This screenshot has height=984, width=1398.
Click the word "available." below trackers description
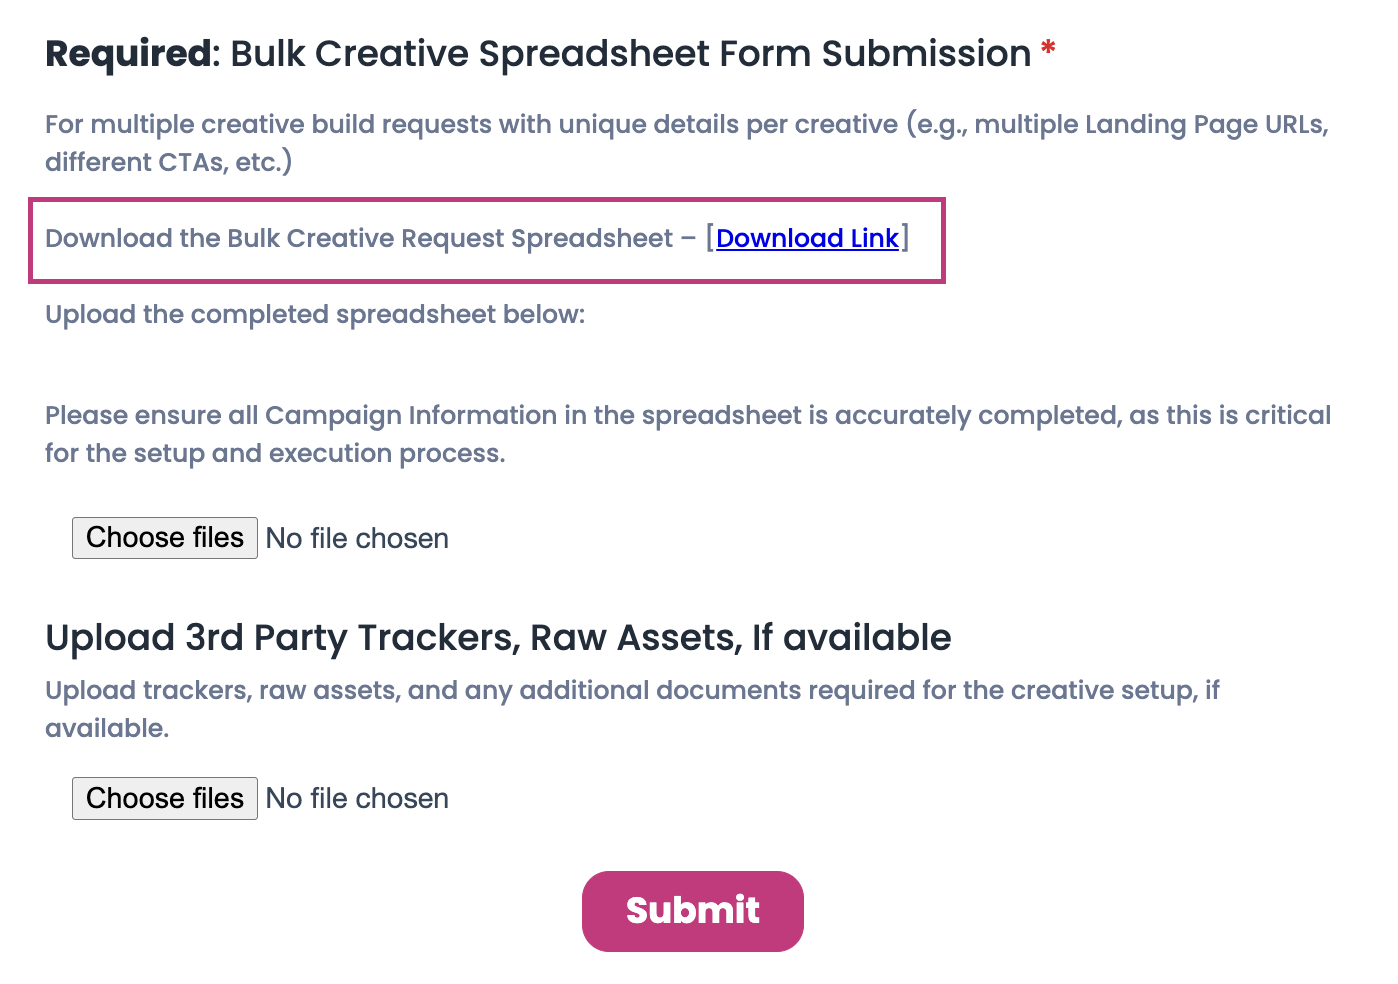coord(107,729)
